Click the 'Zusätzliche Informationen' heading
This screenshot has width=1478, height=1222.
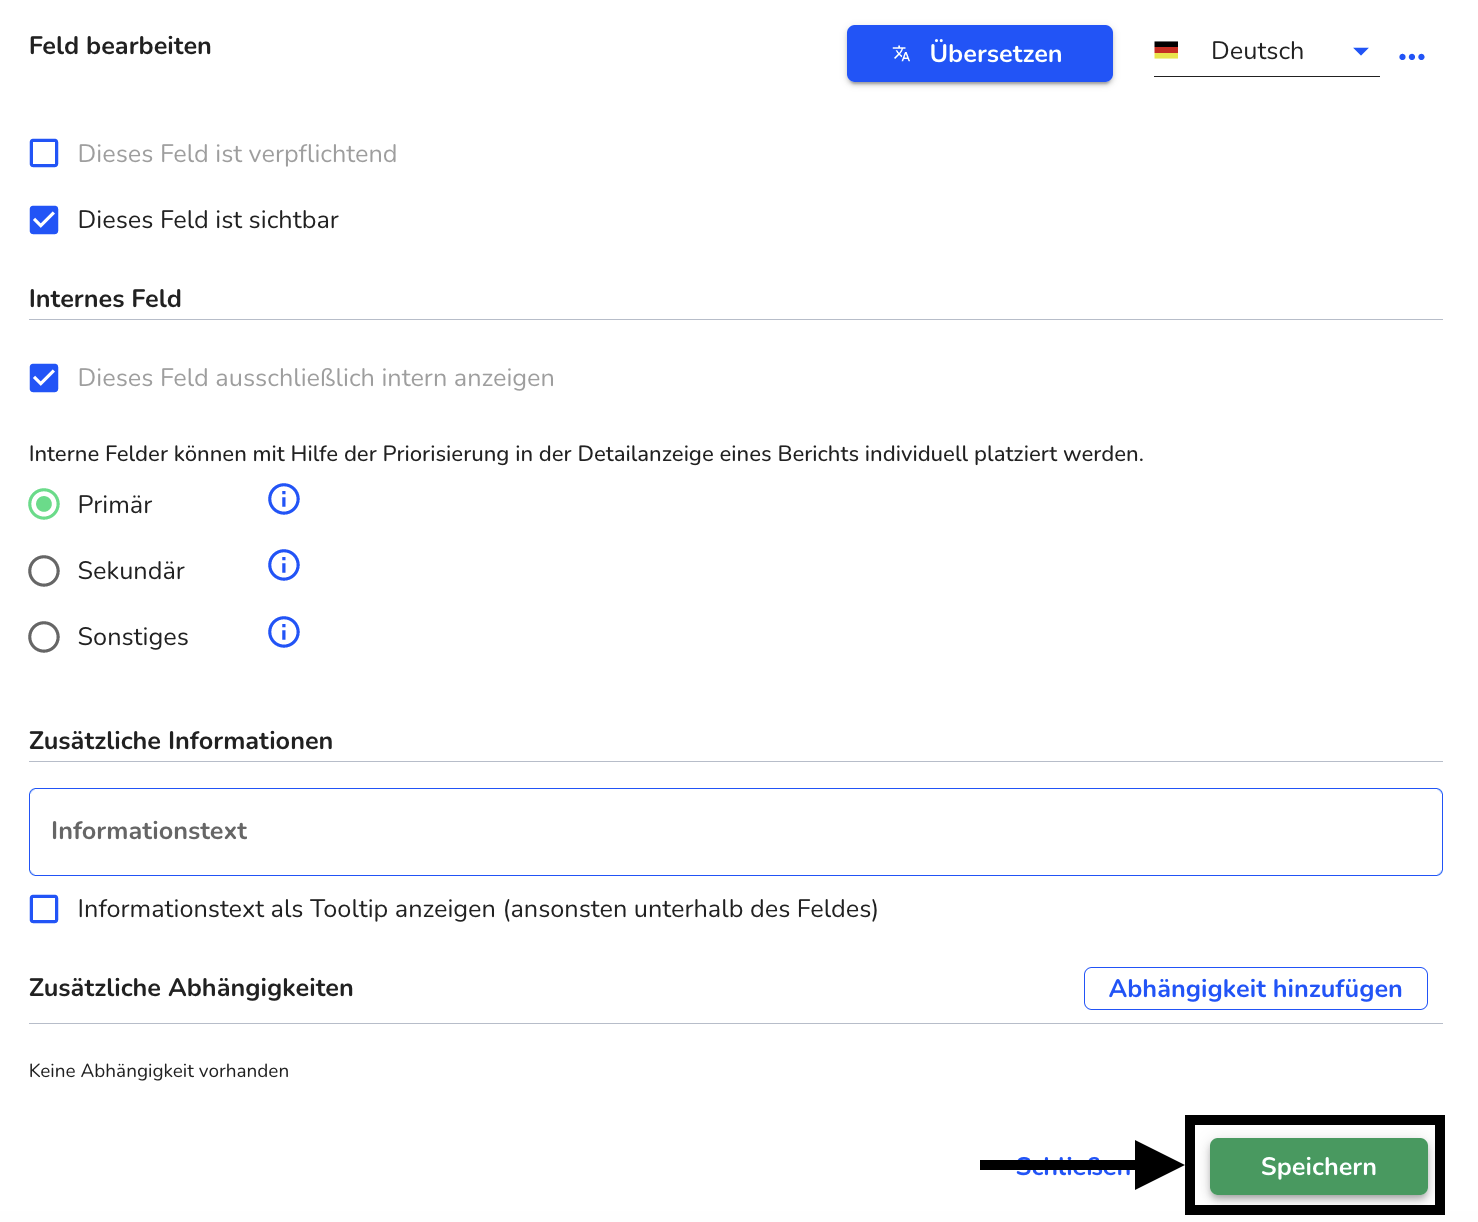coord(181,741)
